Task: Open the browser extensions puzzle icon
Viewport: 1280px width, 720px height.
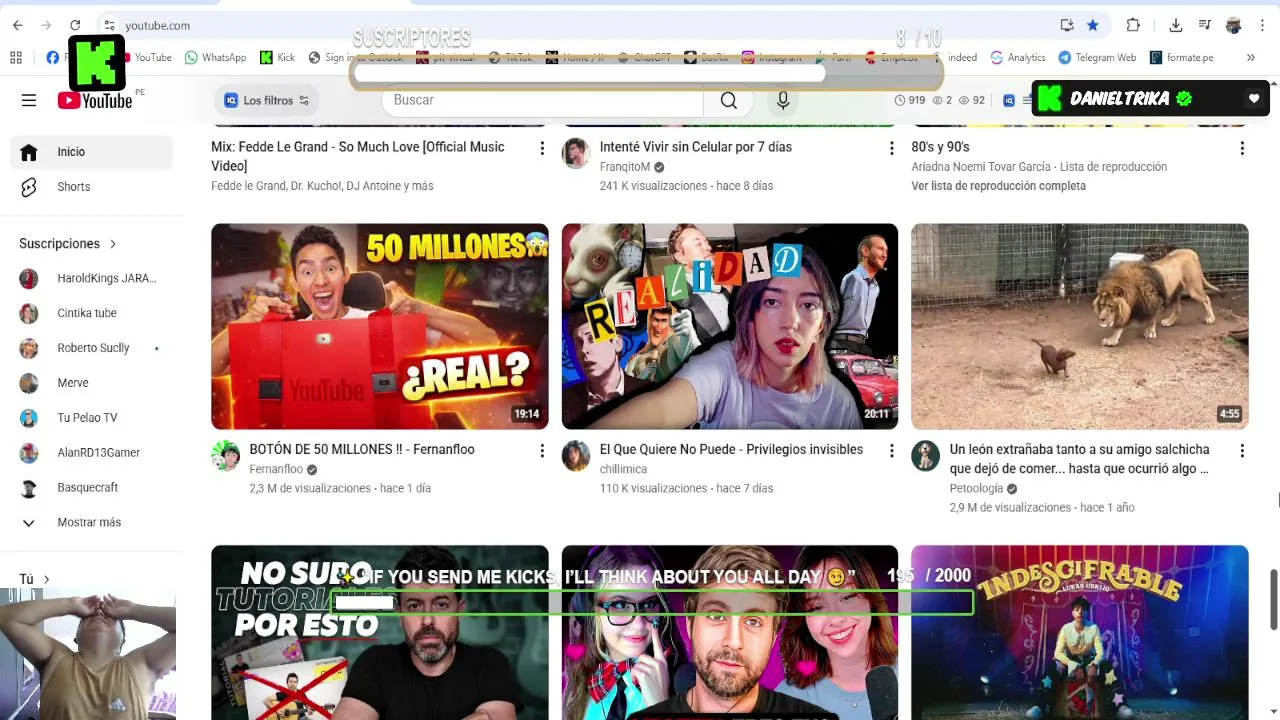Action: (x=1133, y=25)
